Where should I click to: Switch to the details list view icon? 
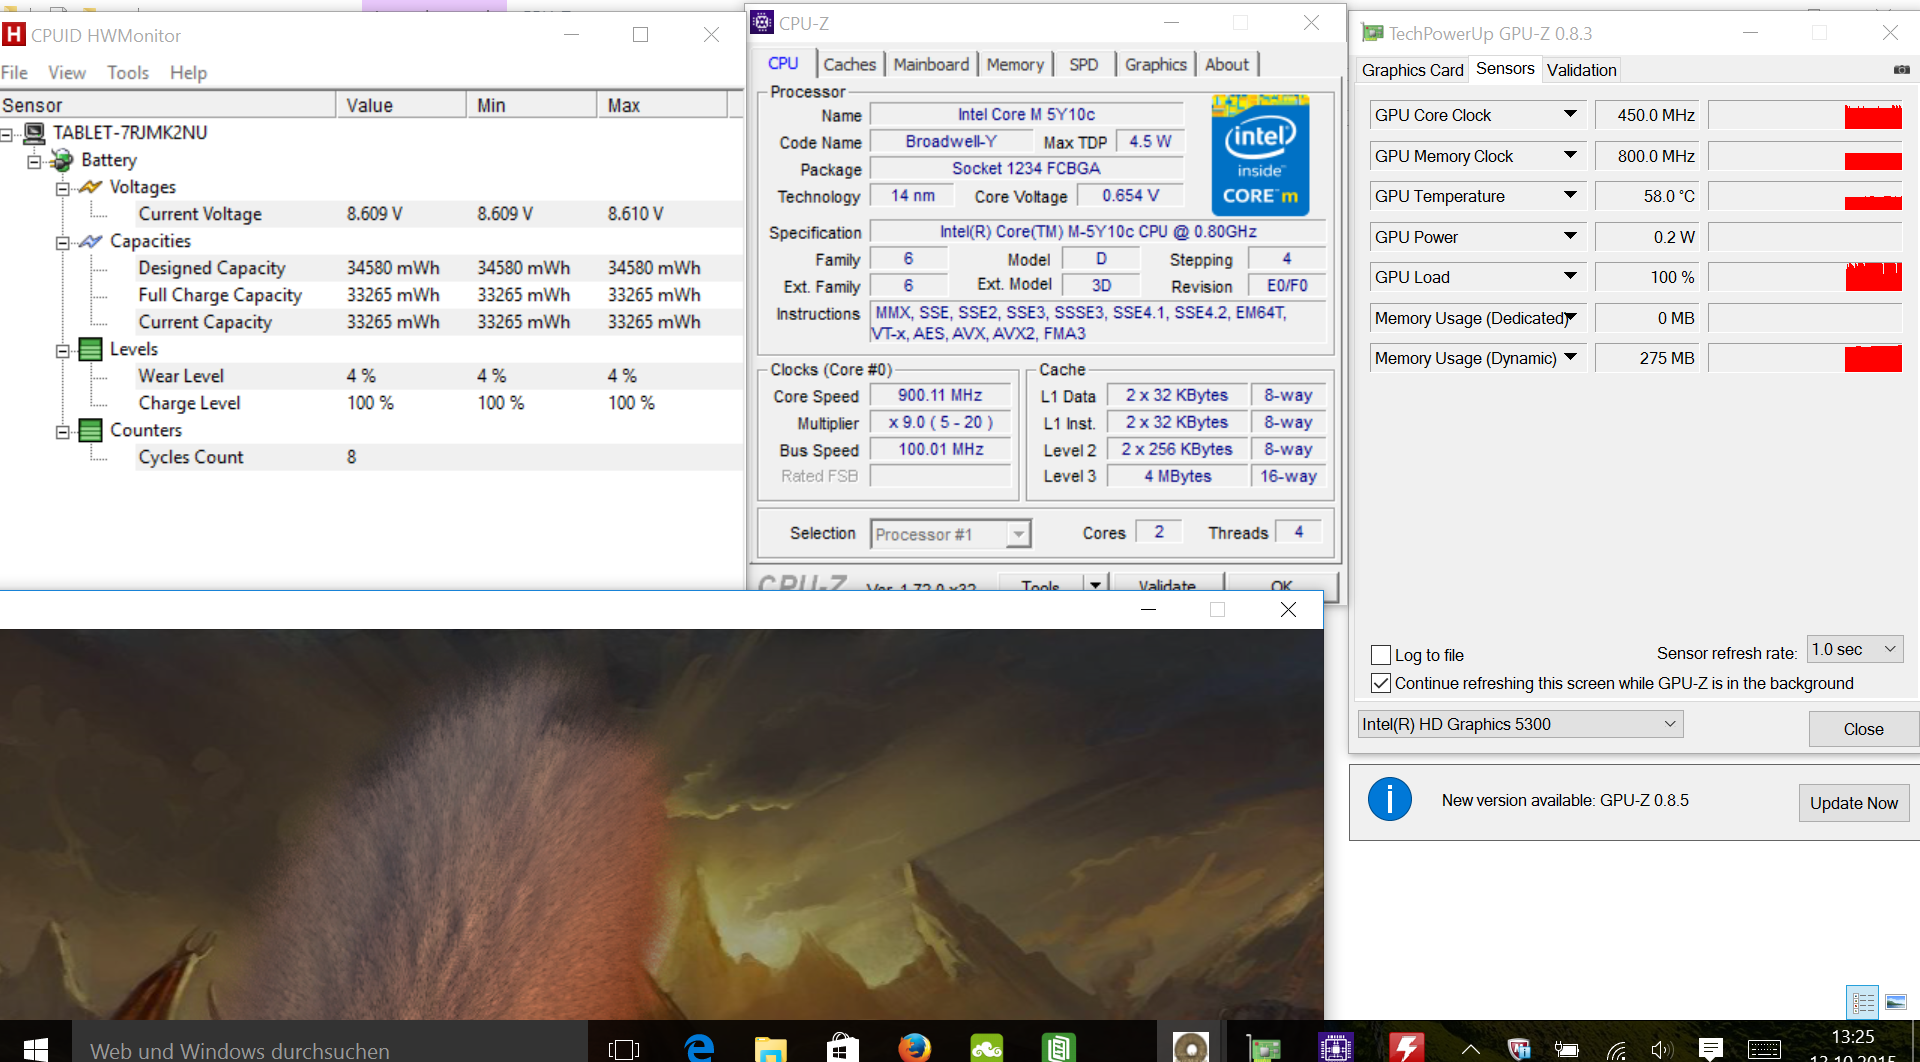[1863, 1002]
